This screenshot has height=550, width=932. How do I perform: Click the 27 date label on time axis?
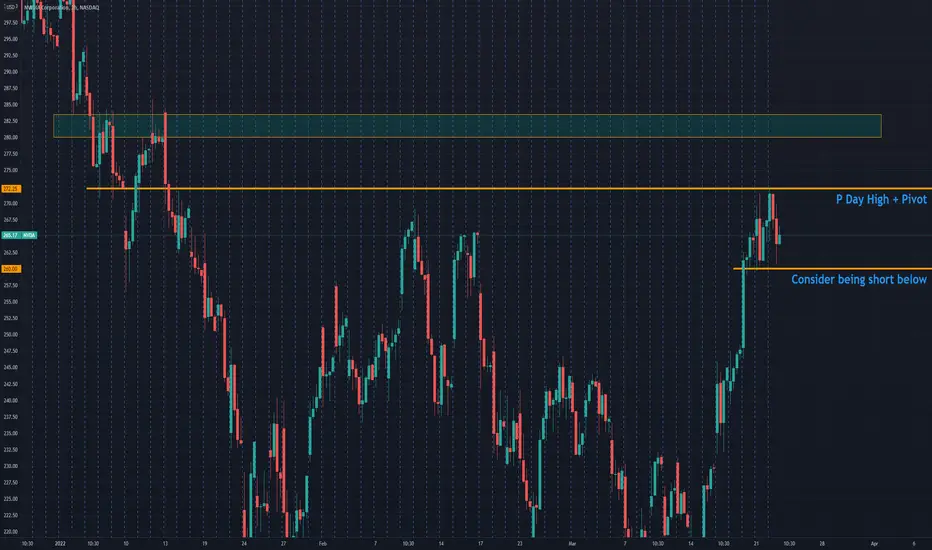pos(284,543)
